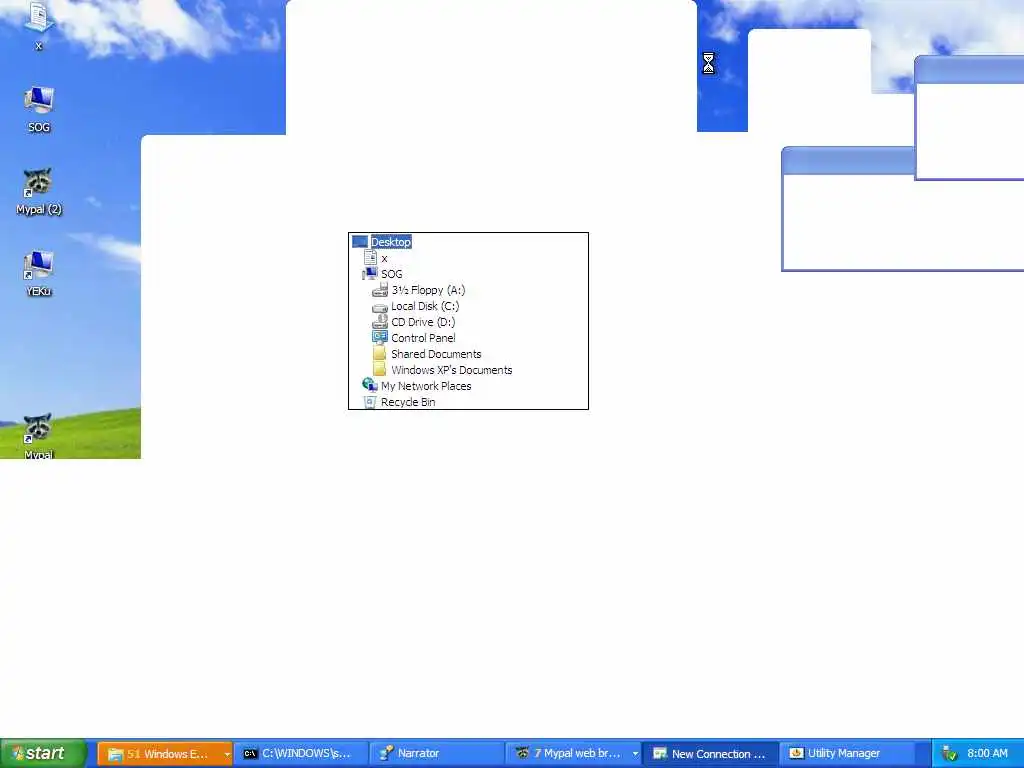Click the 8:00 AM taskbar clock
This screenshot has height=768, width=1024.
point(987,754)
